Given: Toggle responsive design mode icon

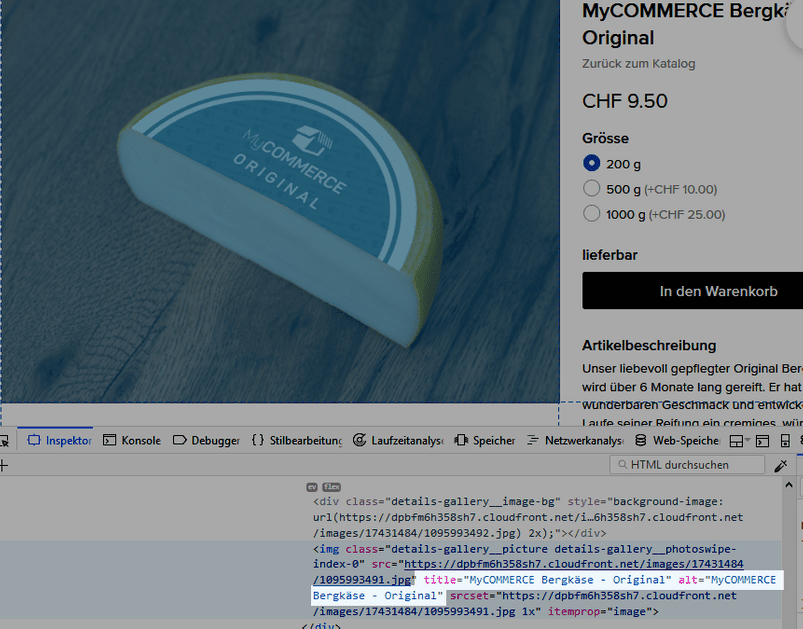Looking at the screenshot, I should pos(785,441).
